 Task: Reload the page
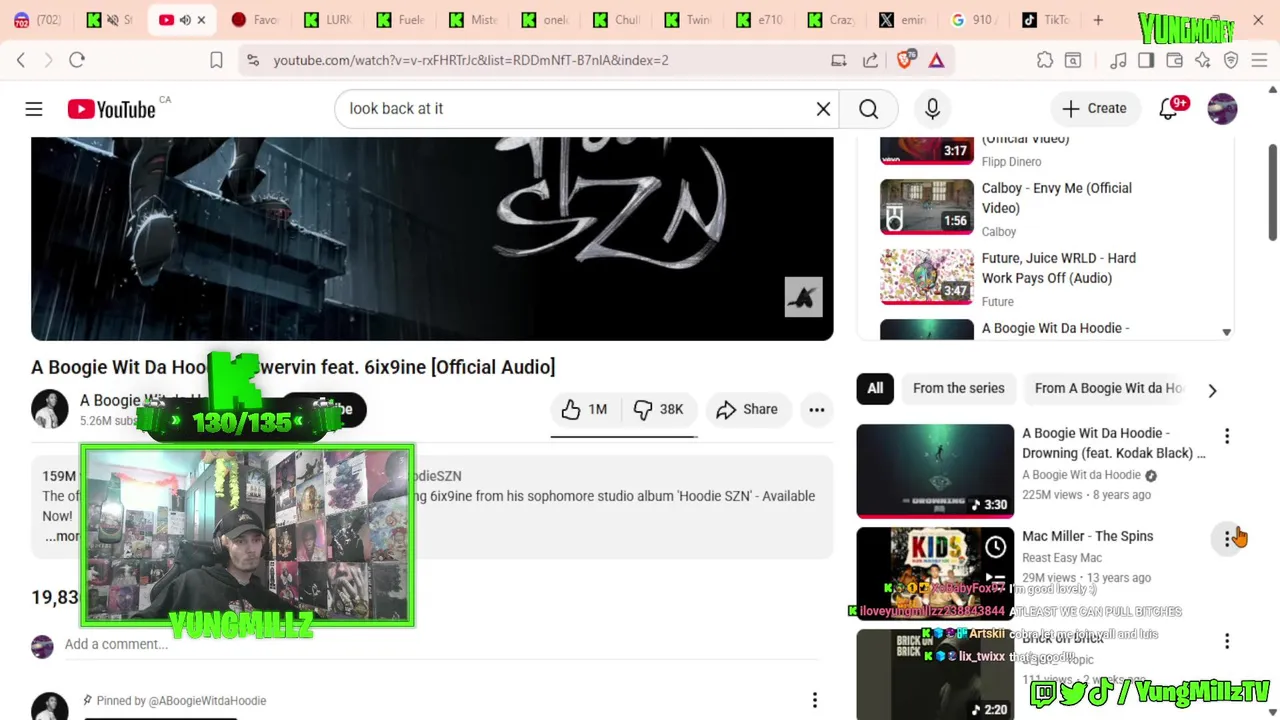(x=77, y=60)
